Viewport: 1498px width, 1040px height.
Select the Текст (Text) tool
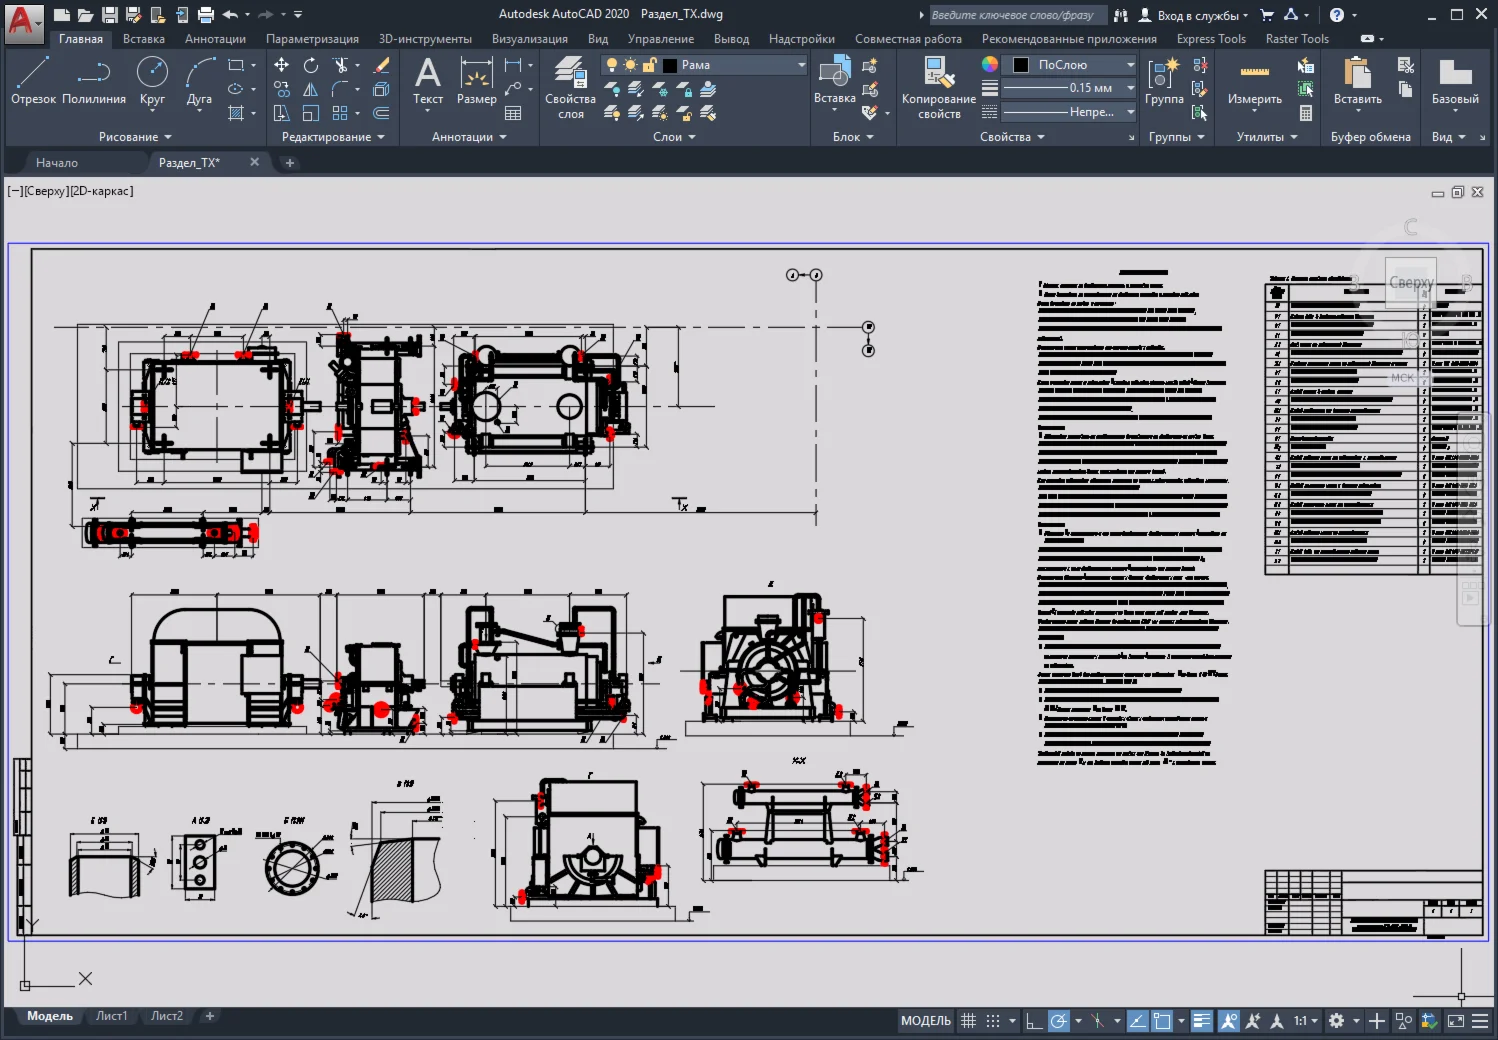tap(428, 80)
